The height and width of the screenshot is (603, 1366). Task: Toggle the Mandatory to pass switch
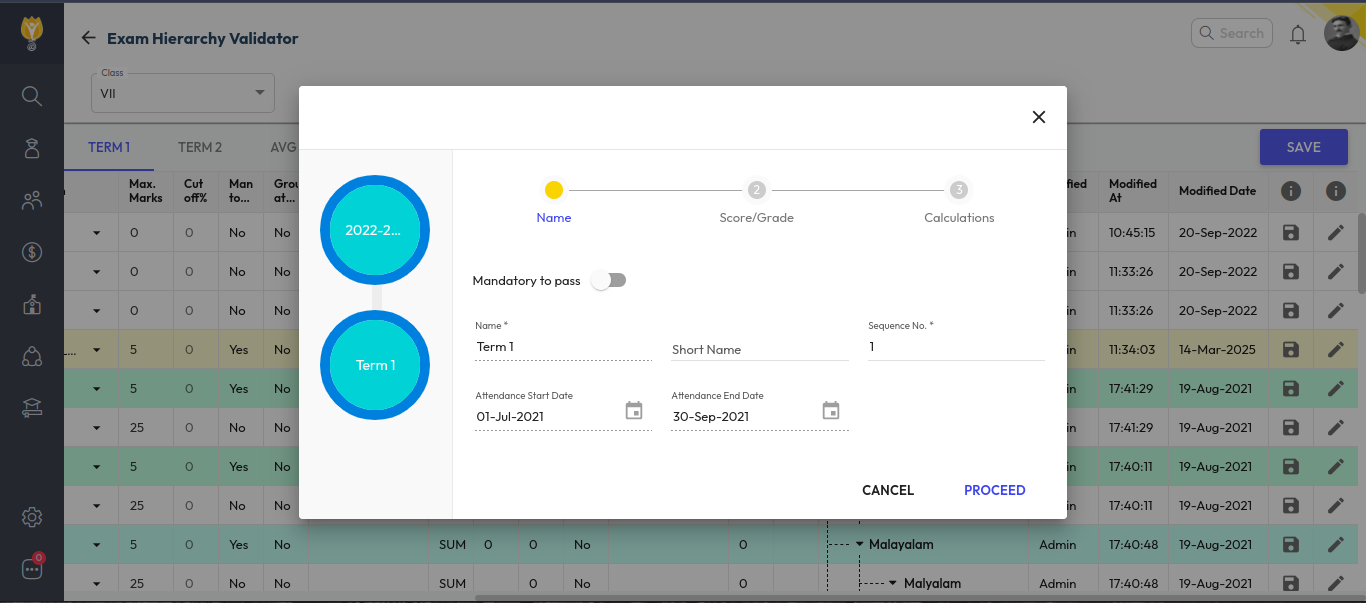pyautogui.click(x=609, y=281)
